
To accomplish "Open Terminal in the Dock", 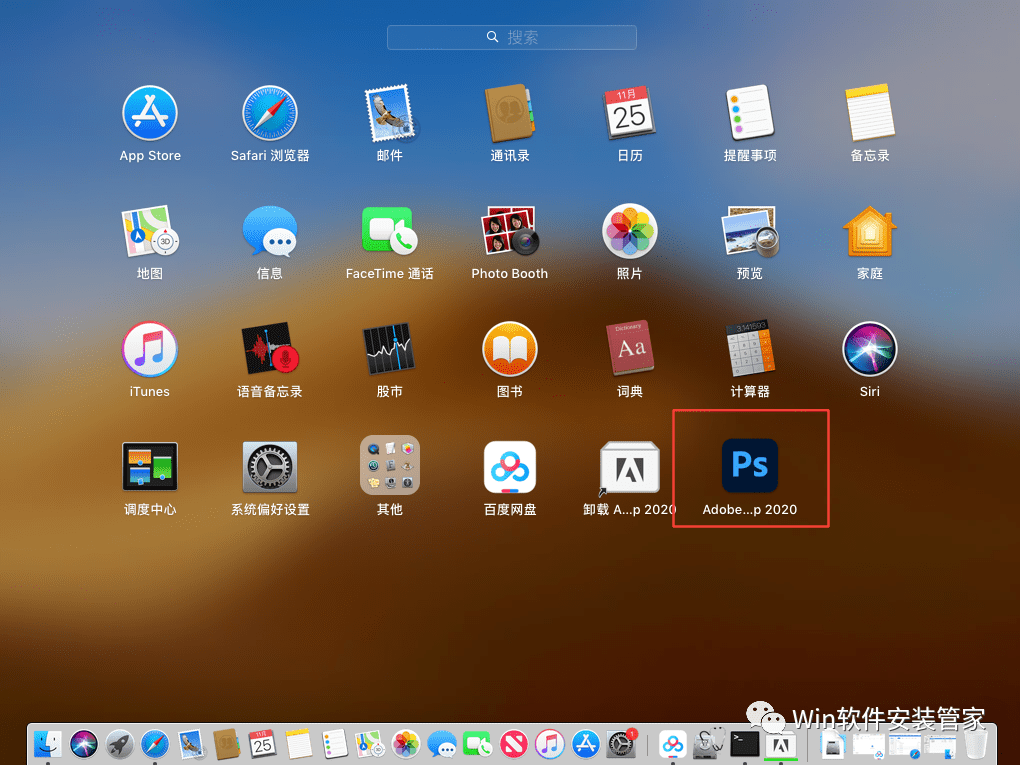I will [744, 744].
